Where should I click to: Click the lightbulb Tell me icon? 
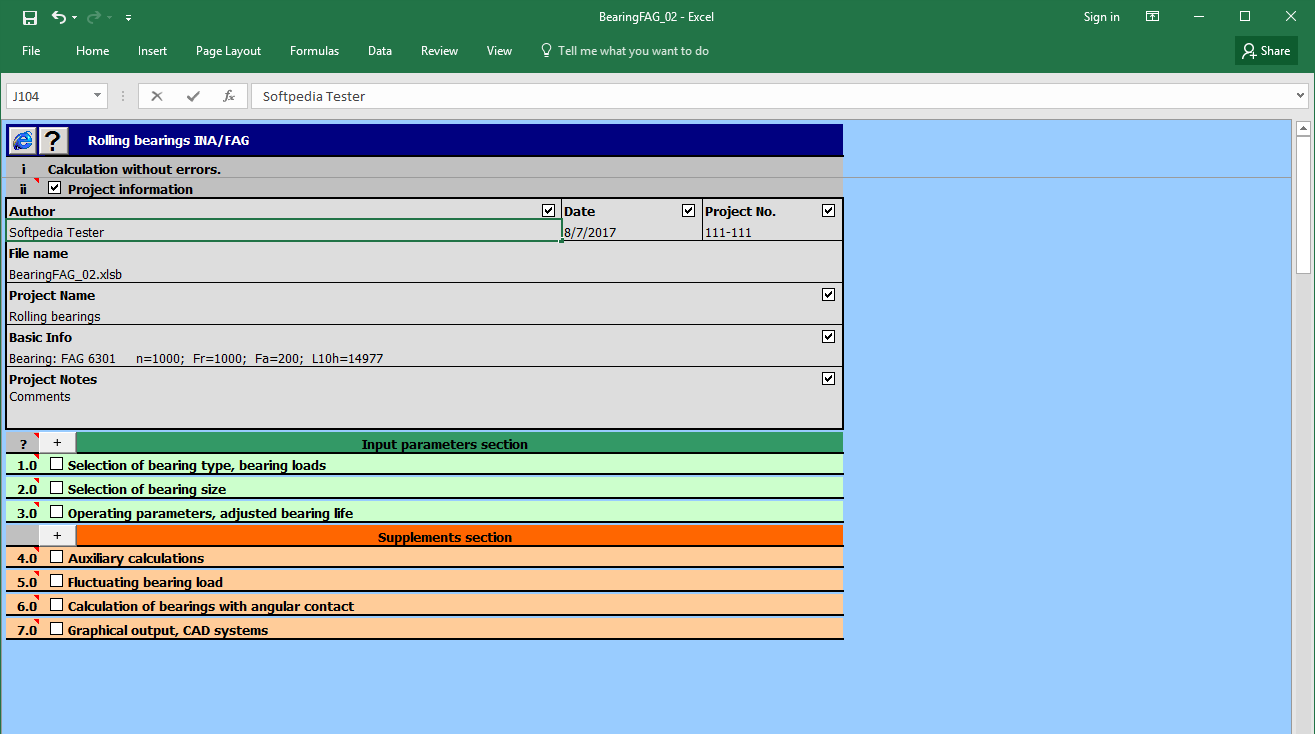pos(546,50)
